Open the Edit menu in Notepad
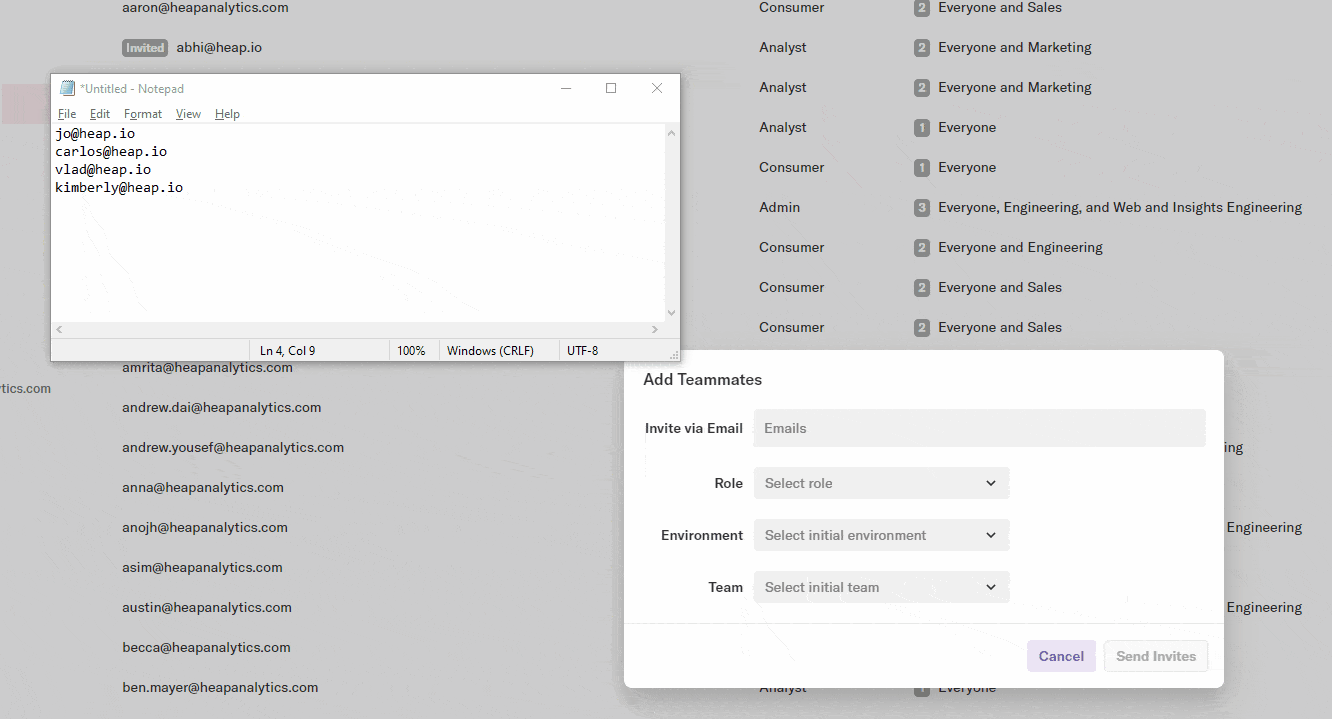 [x=100, y=114]
